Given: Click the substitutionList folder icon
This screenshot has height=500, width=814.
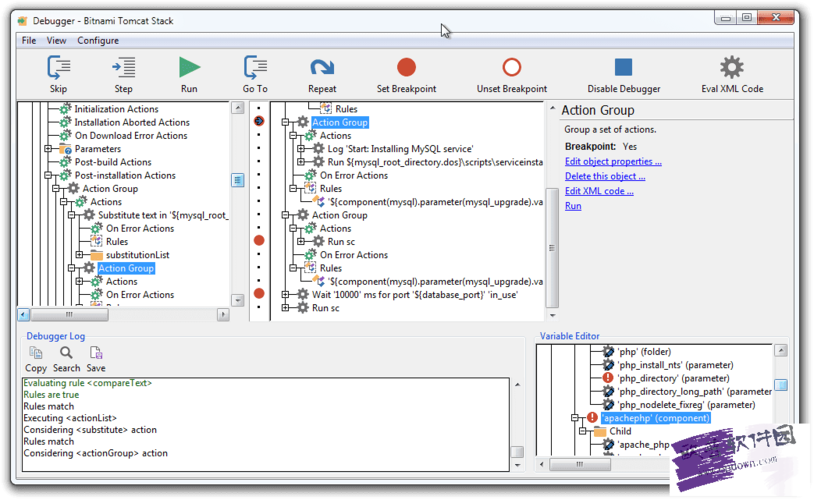Looking at the screenshot, I should [97, 255].
